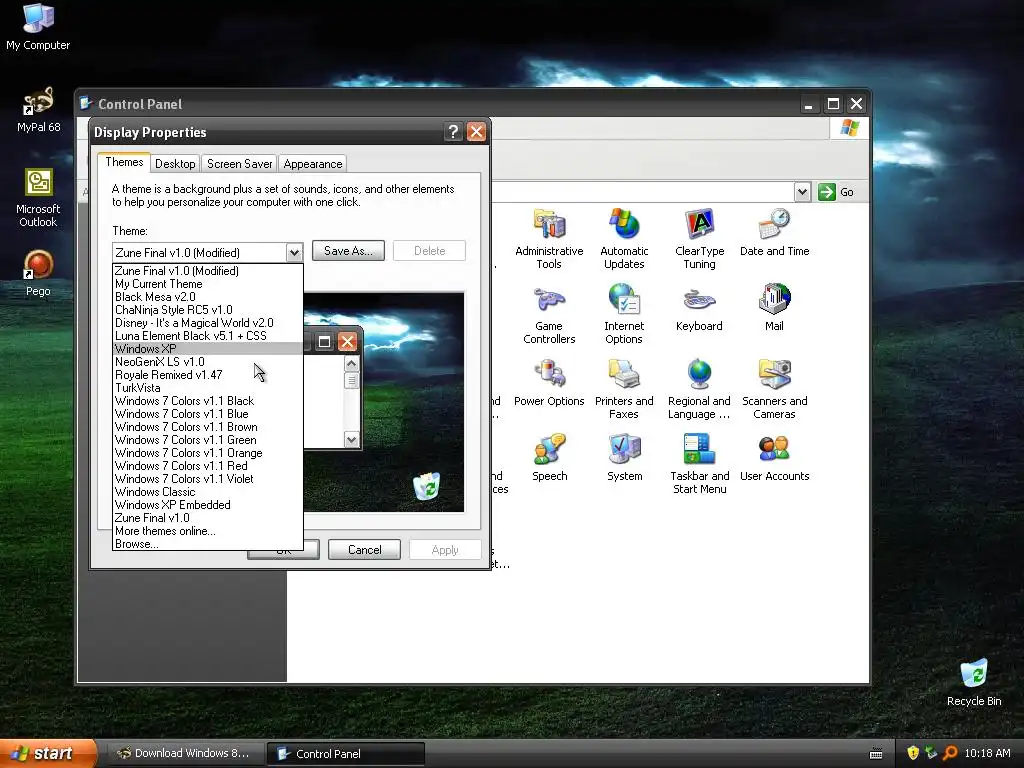Choose Windows 7 Colors v1.1 Blue

pos(208,414)
